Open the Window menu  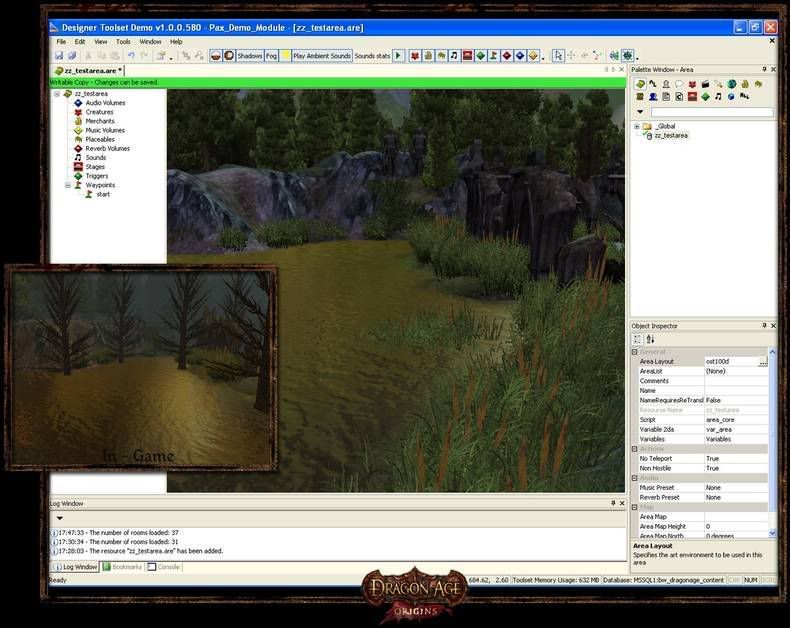coord(150,42)
